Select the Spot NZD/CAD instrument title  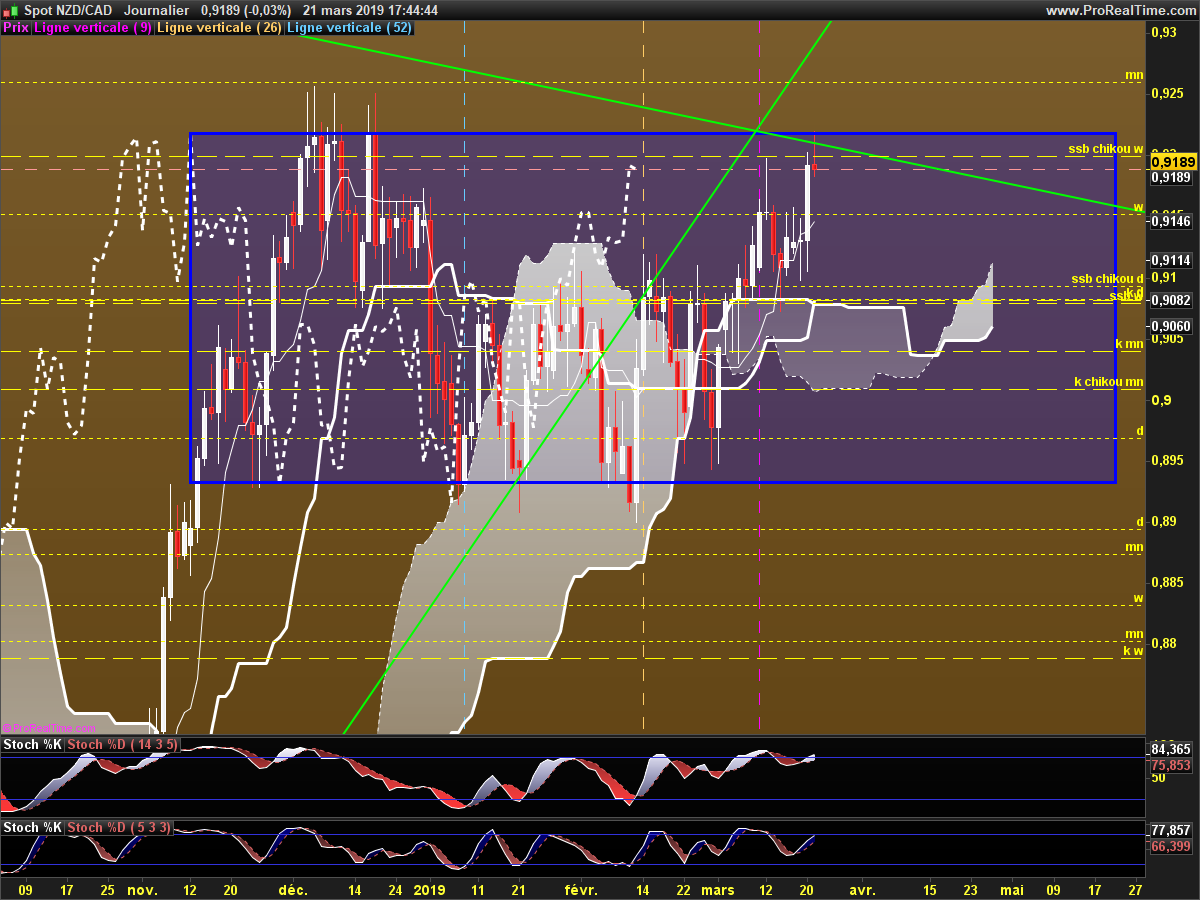click(70, 10)
